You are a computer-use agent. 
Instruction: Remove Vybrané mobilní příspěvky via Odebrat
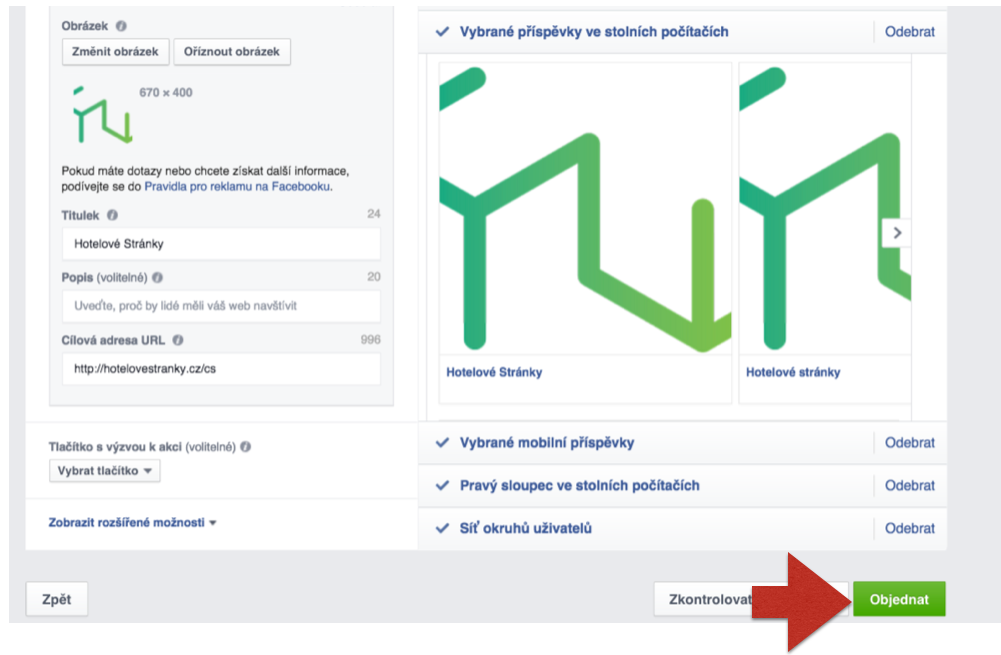(x=909, y=442)
